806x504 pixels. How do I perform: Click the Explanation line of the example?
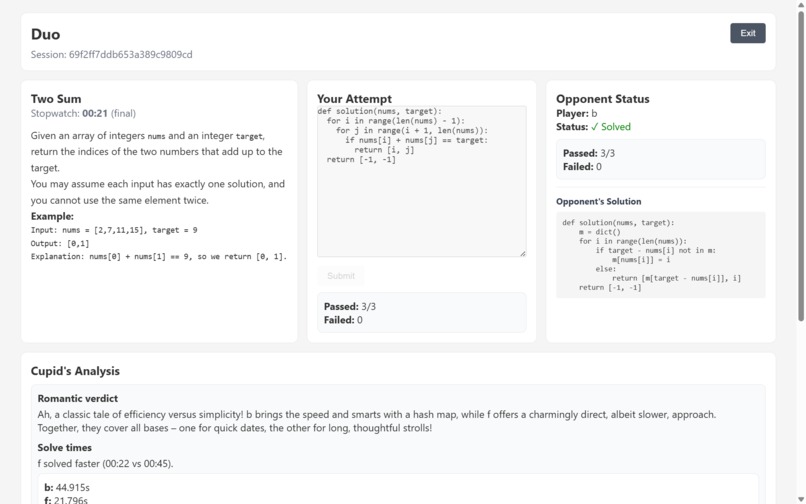[159, 256]
